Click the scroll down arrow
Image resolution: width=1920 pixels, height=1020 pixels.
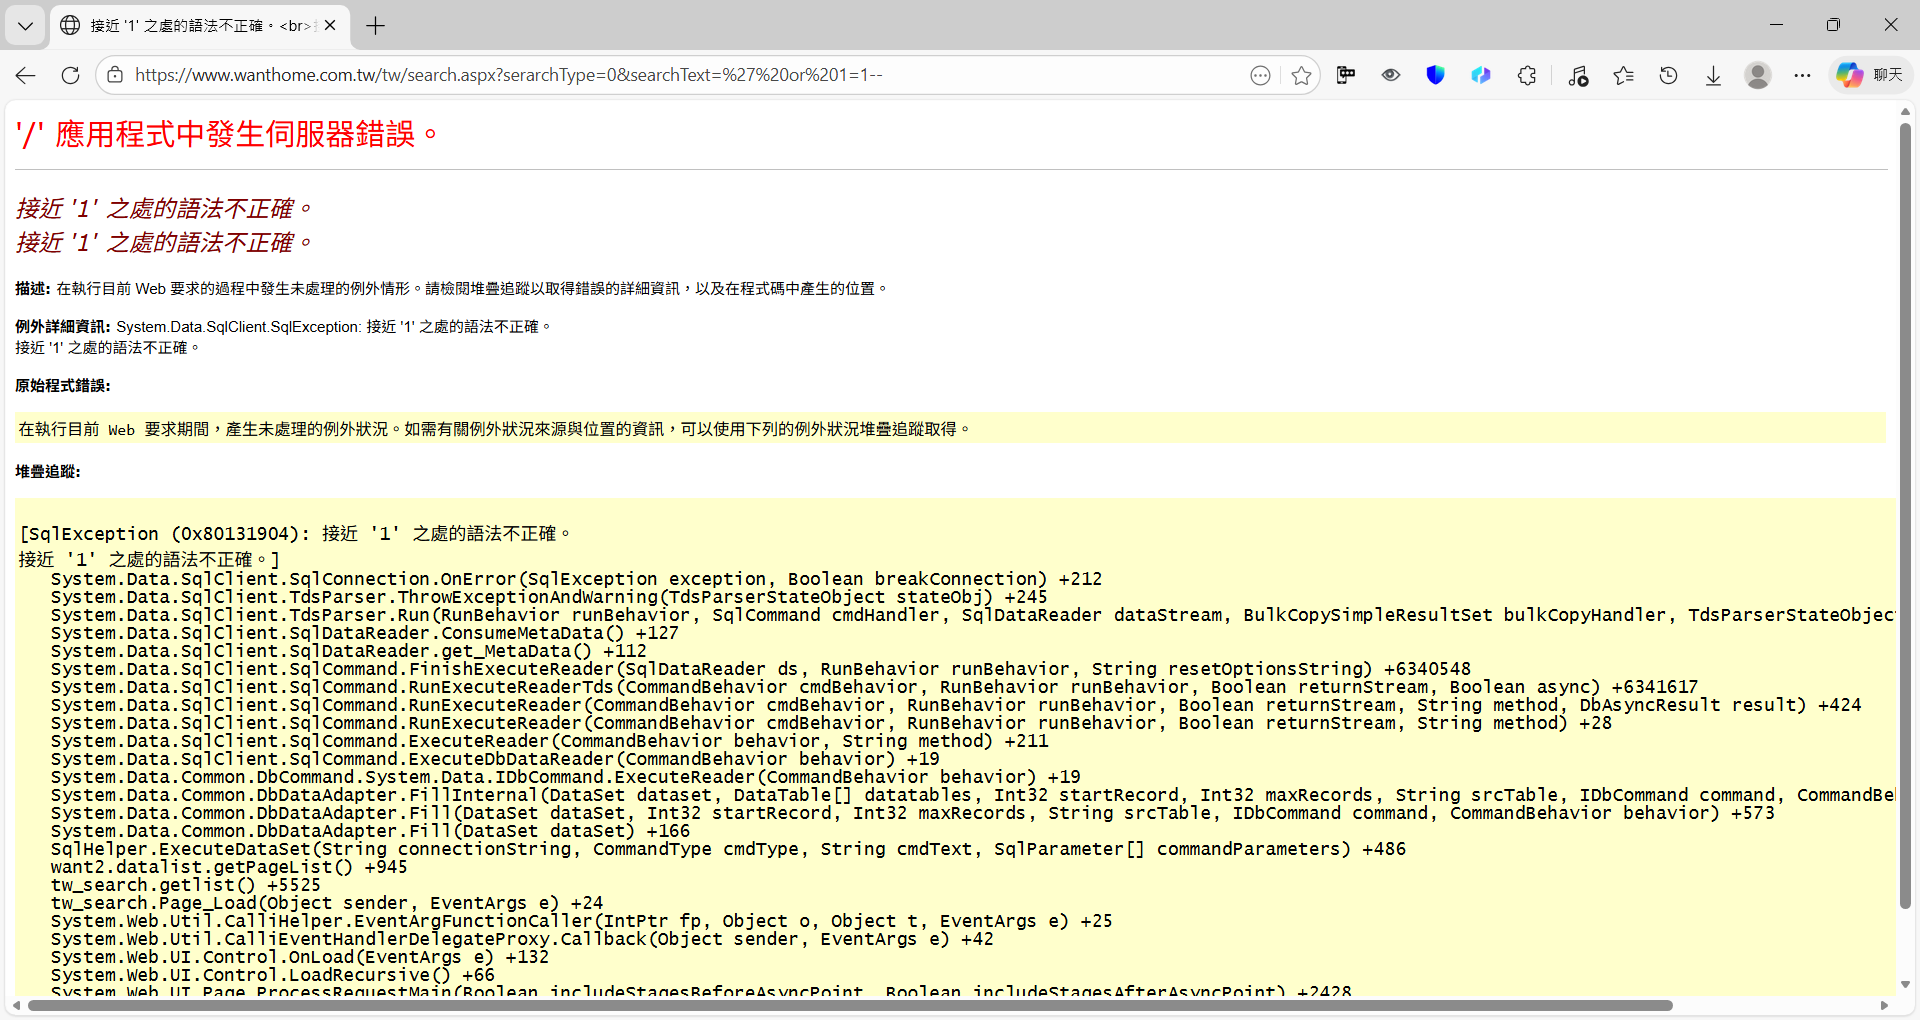(1905, 985)
